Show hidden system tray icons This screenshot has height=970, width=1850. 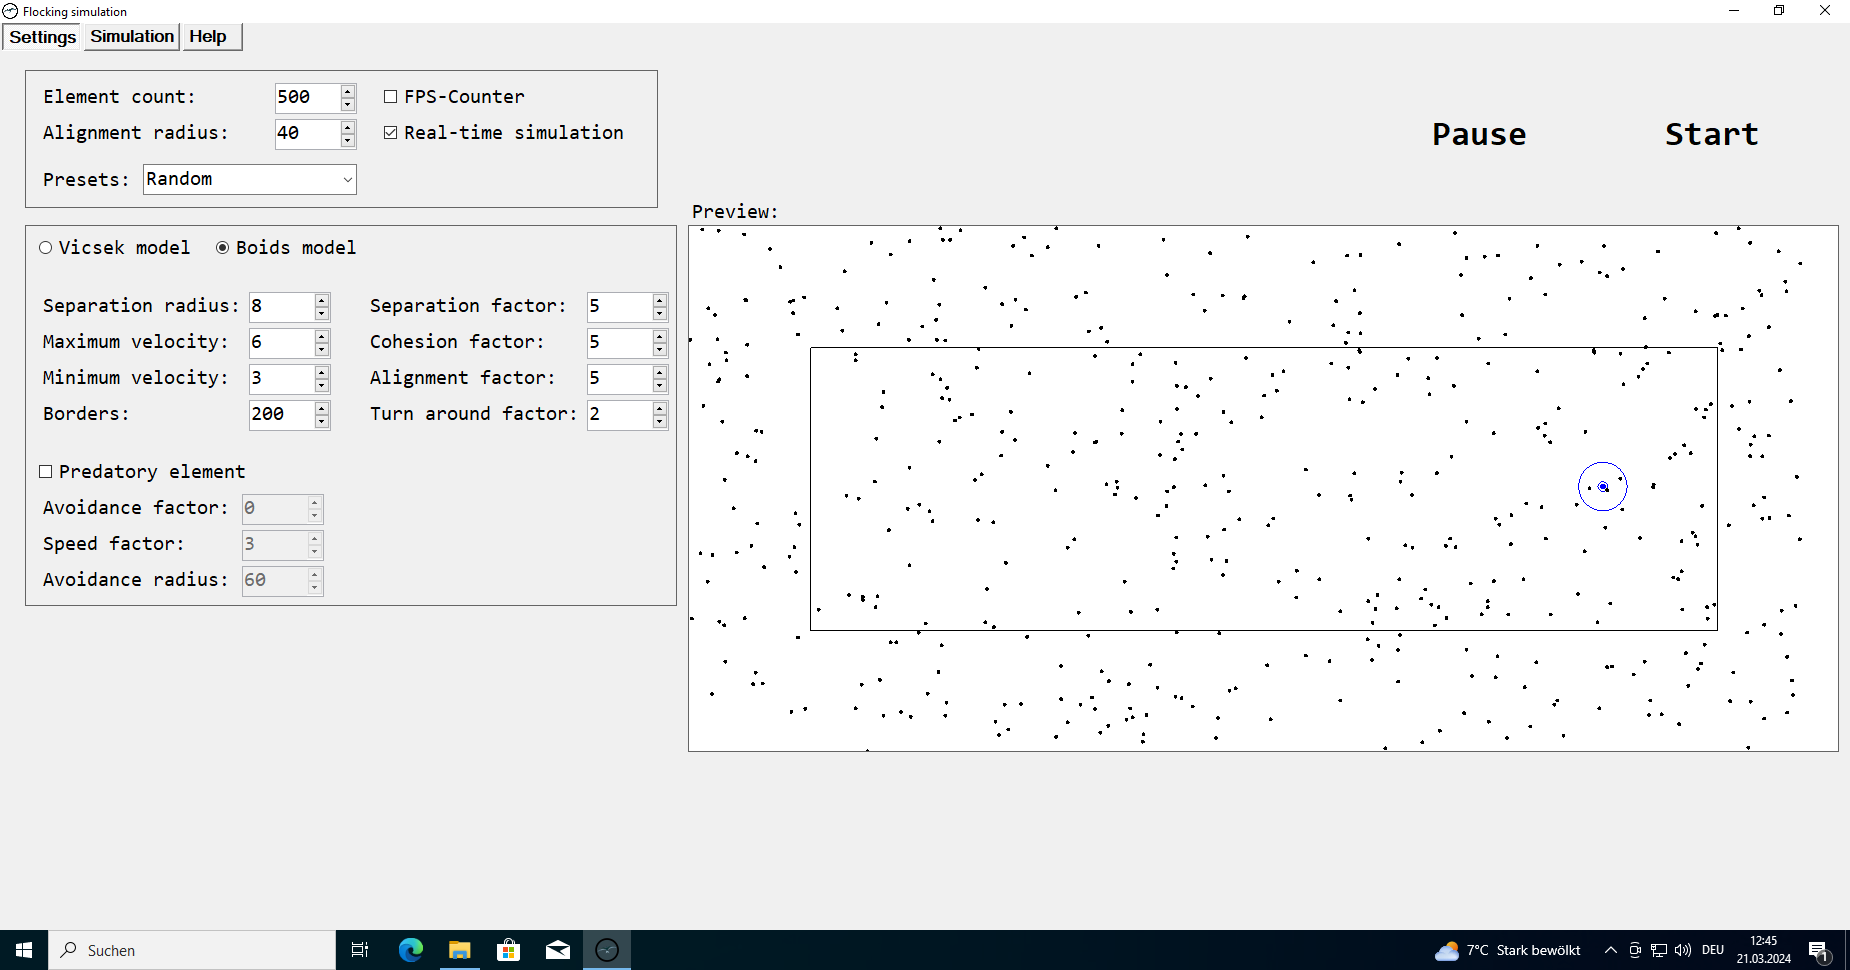point(1610,950)
